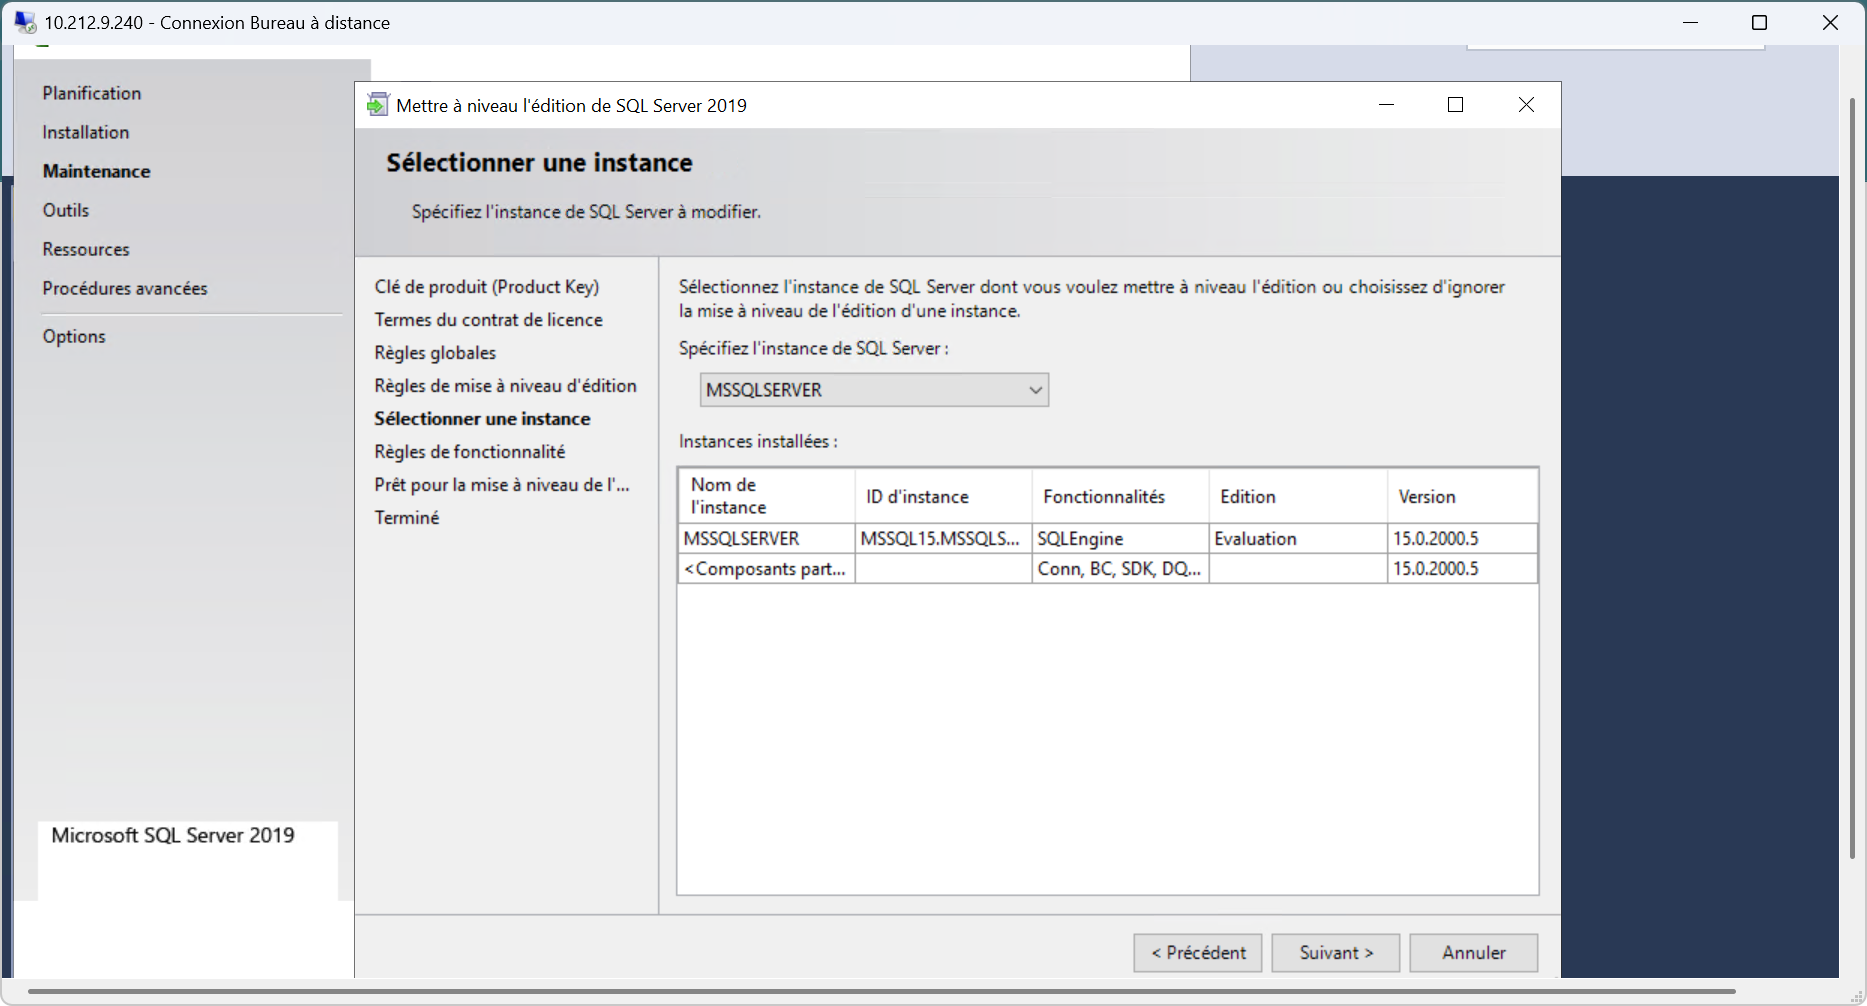The width and height of the screenshot is (1867, 1006).
Task: Click the MSSQLSERVER row version 15.0.2000.5
Action: (x=1462, y=539)
